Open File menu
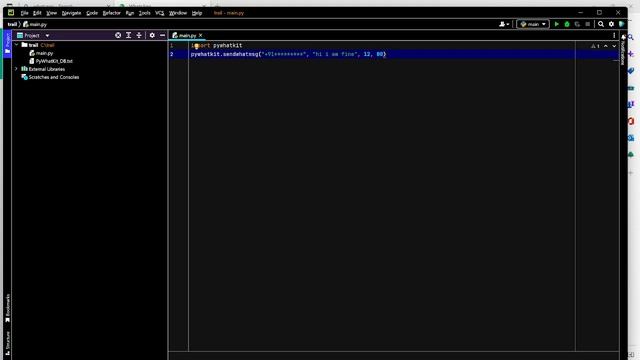Image resolution: width=640 pixels, height=360 pixels. (24, 13)
